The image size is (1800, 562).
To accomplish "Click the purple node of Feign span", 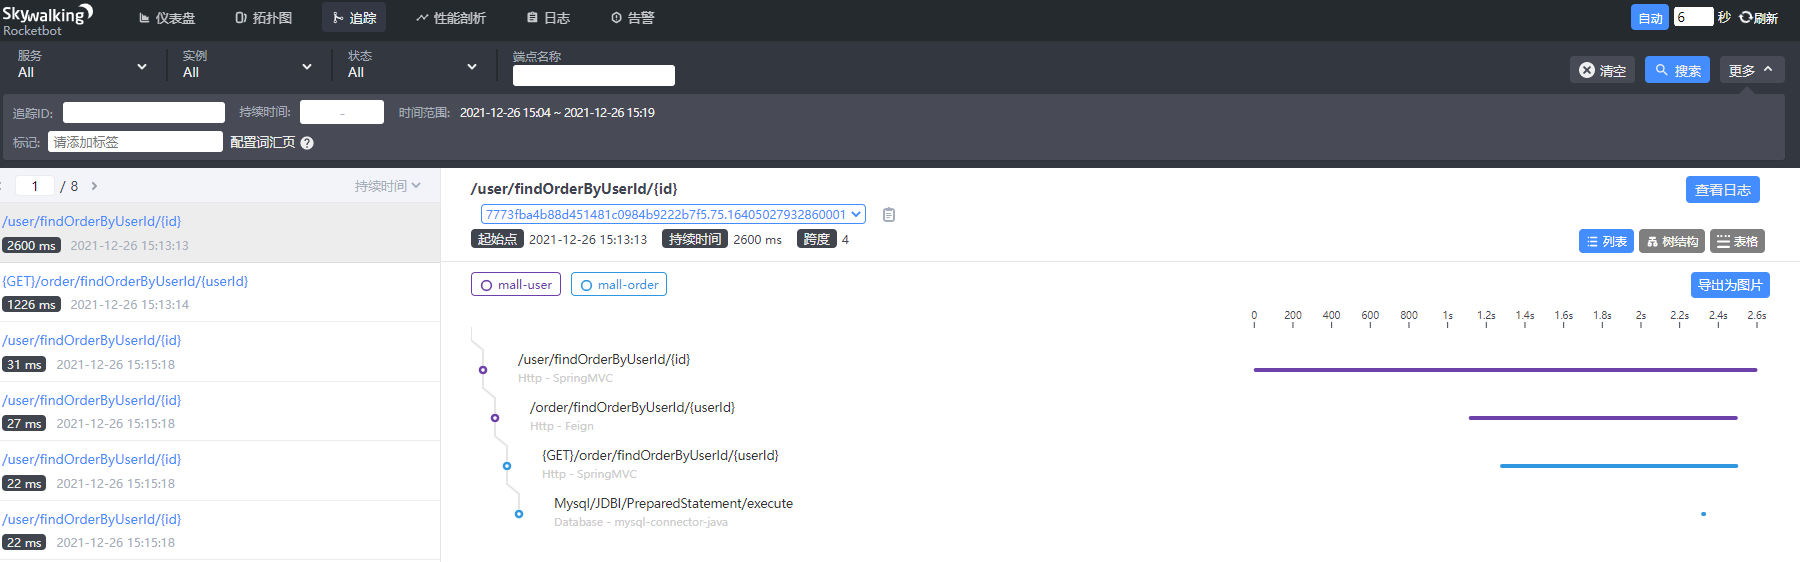I will pyautogui.click(x=495, y=418).
